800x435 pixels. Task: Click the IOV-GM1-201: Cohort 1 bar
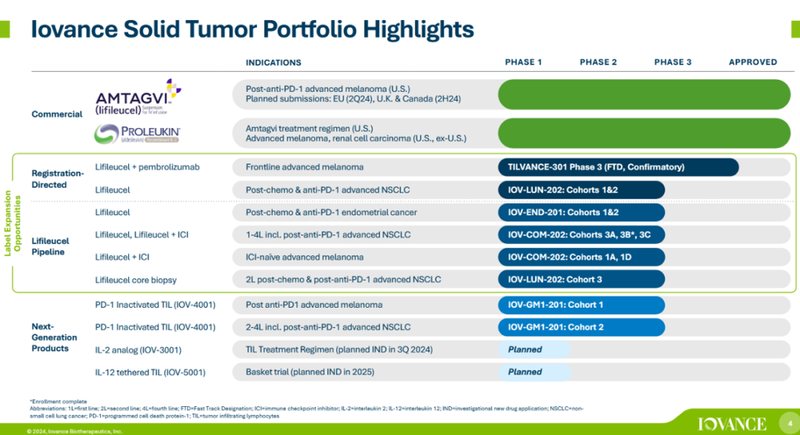point(581,304)
